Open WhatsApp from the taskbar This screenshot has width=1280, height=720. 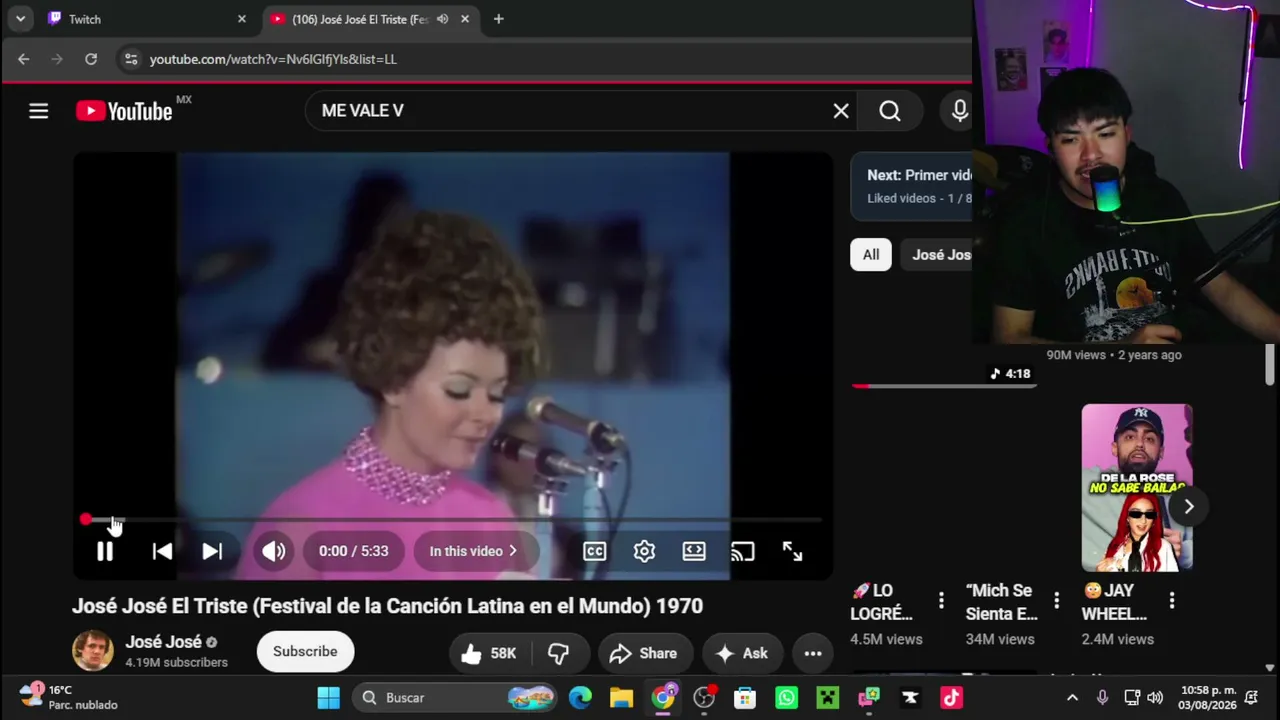(x=786, y=698)
